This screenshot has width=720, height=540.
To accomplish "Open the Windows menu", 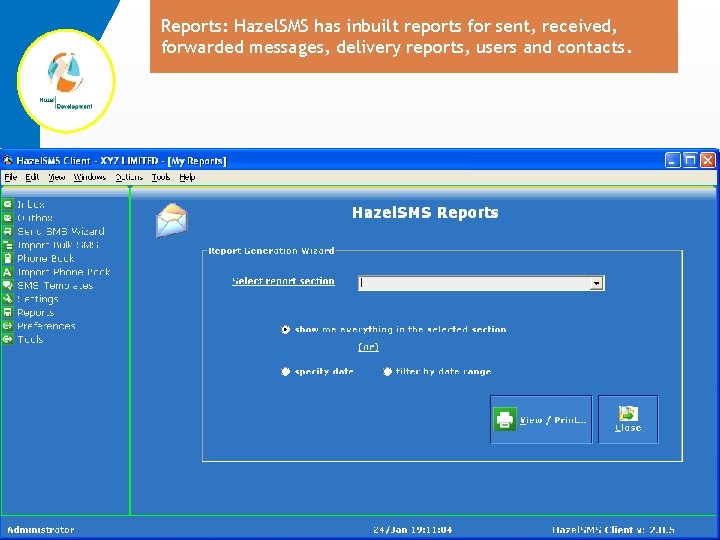I will [90, 177].
